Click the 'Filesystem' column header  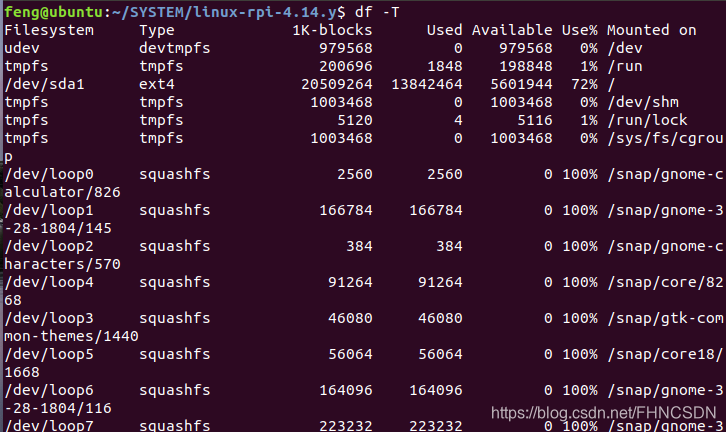[x=49, y=31]
